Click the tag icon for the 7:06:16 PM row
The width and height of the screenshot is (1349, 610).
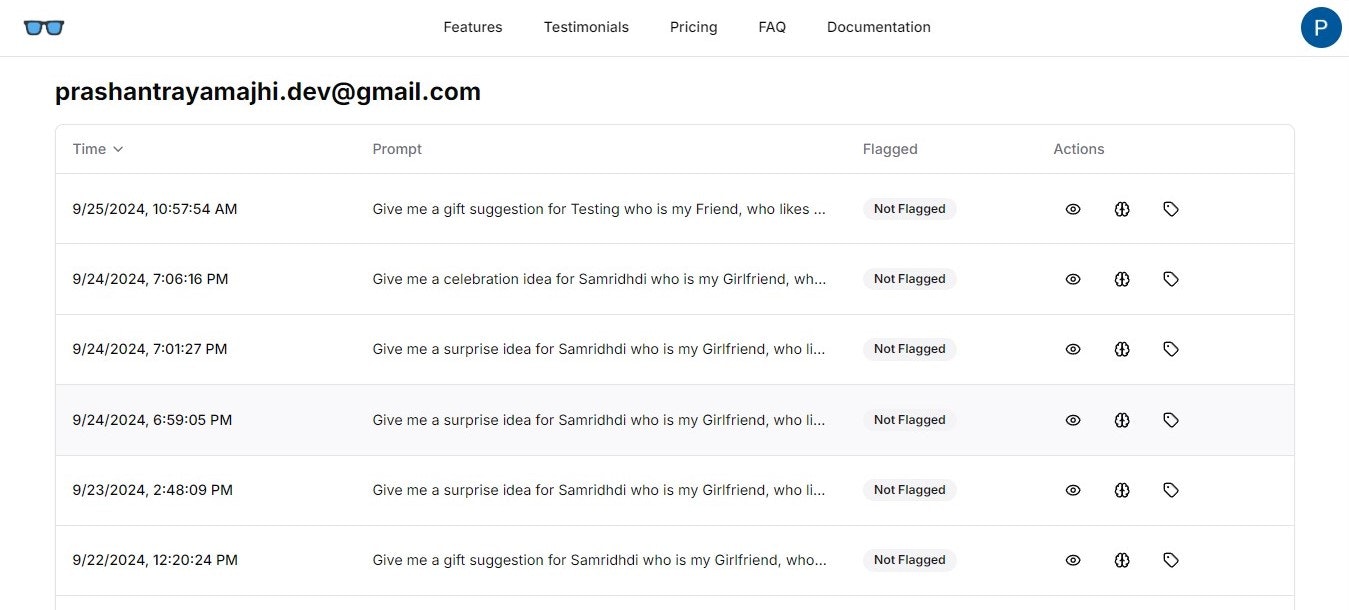click(x=1171, y=279)
